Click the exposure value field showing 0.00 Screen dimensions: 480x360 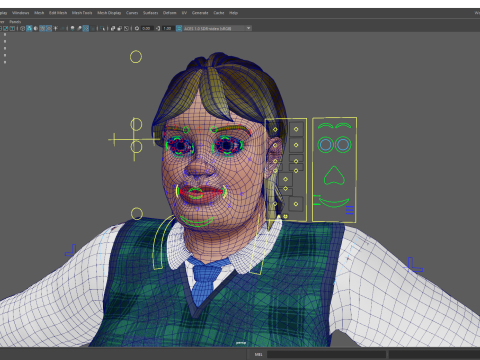click(x=147, y=29)
